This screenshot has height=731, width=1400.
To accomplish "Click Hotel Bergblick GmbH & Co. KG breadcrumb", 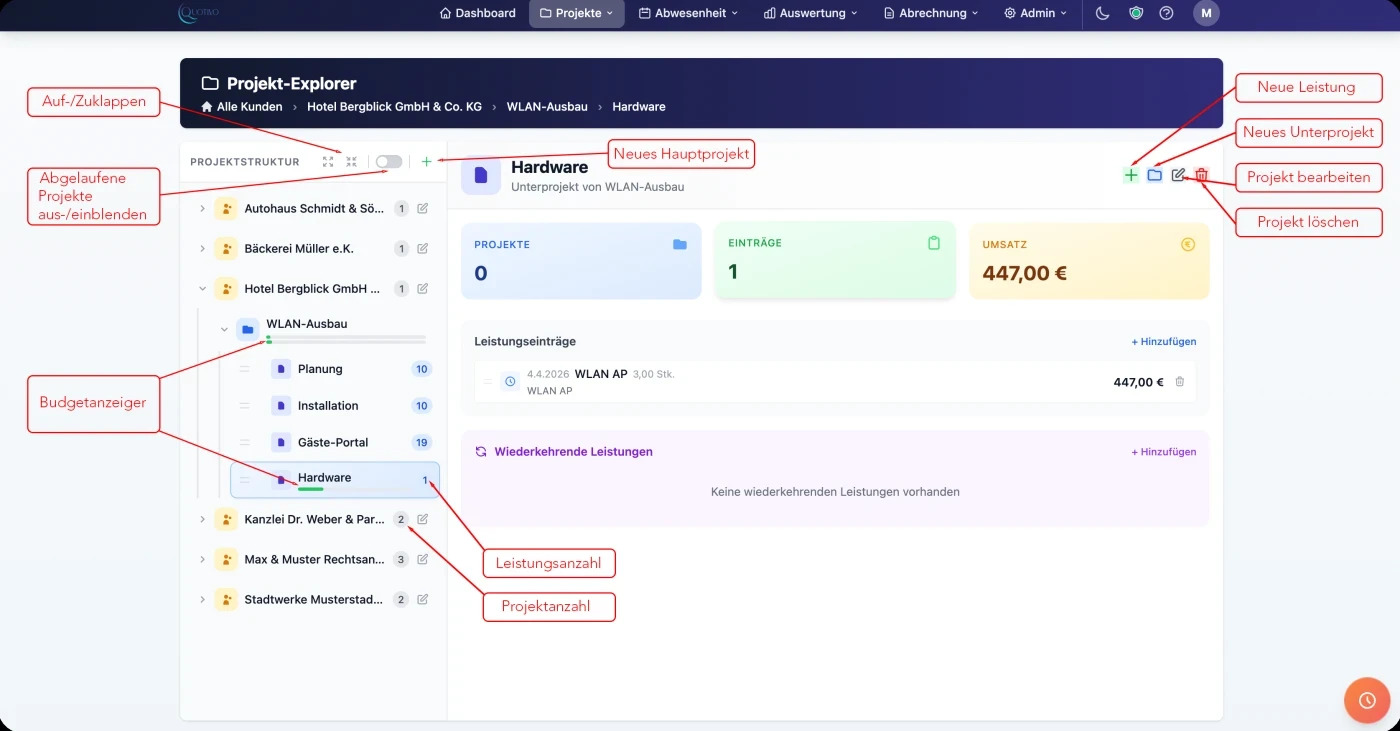I will [392, 106].
